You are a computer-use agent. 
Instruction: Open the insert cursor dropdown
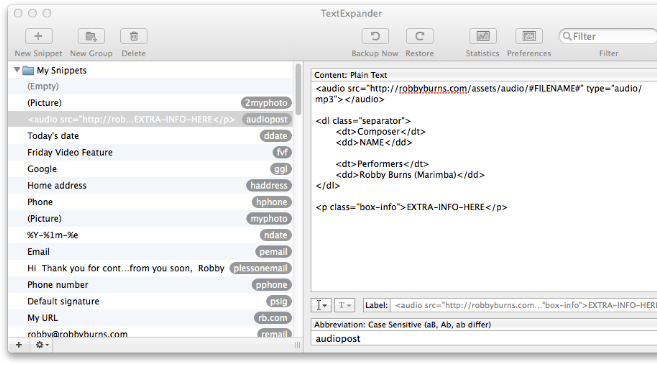pyautogui.click(x=321, y=305)
